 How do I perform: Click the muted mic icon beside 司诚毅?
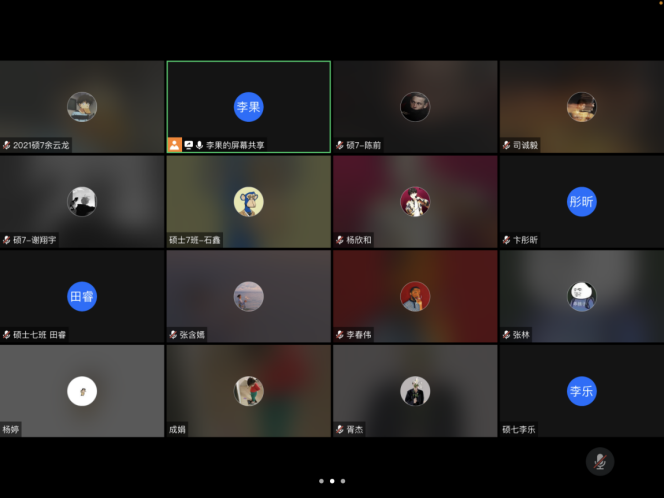(506, 145)
